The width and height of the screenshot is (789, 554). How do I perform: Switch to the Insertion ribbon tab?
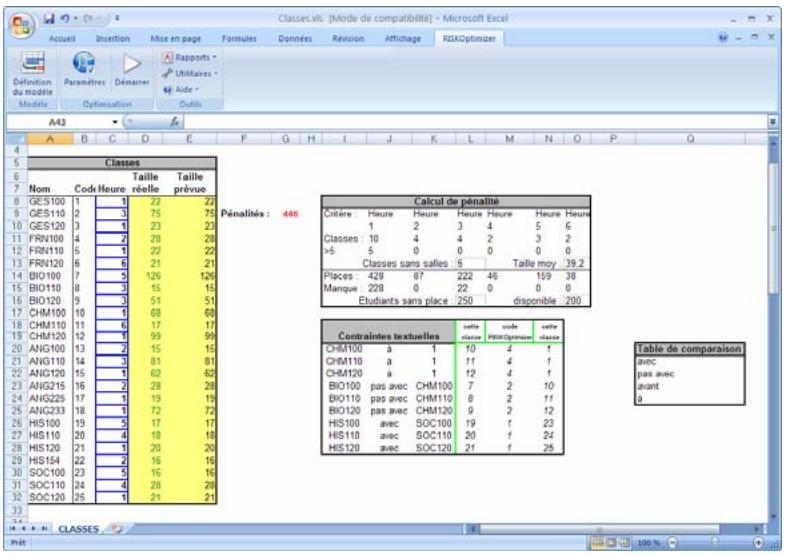(113, 39)
